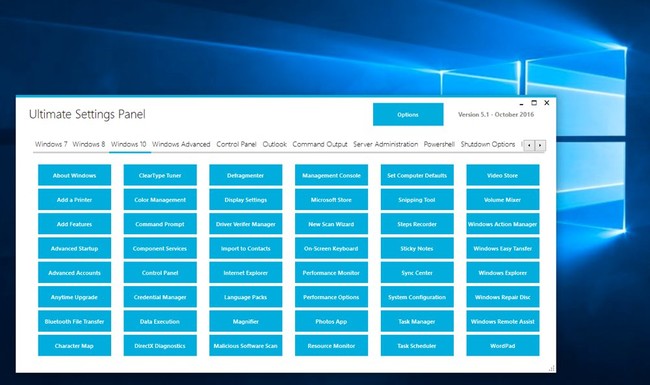Open Color Management
Screen dimensions: 650x385
[x=160, y=200]
